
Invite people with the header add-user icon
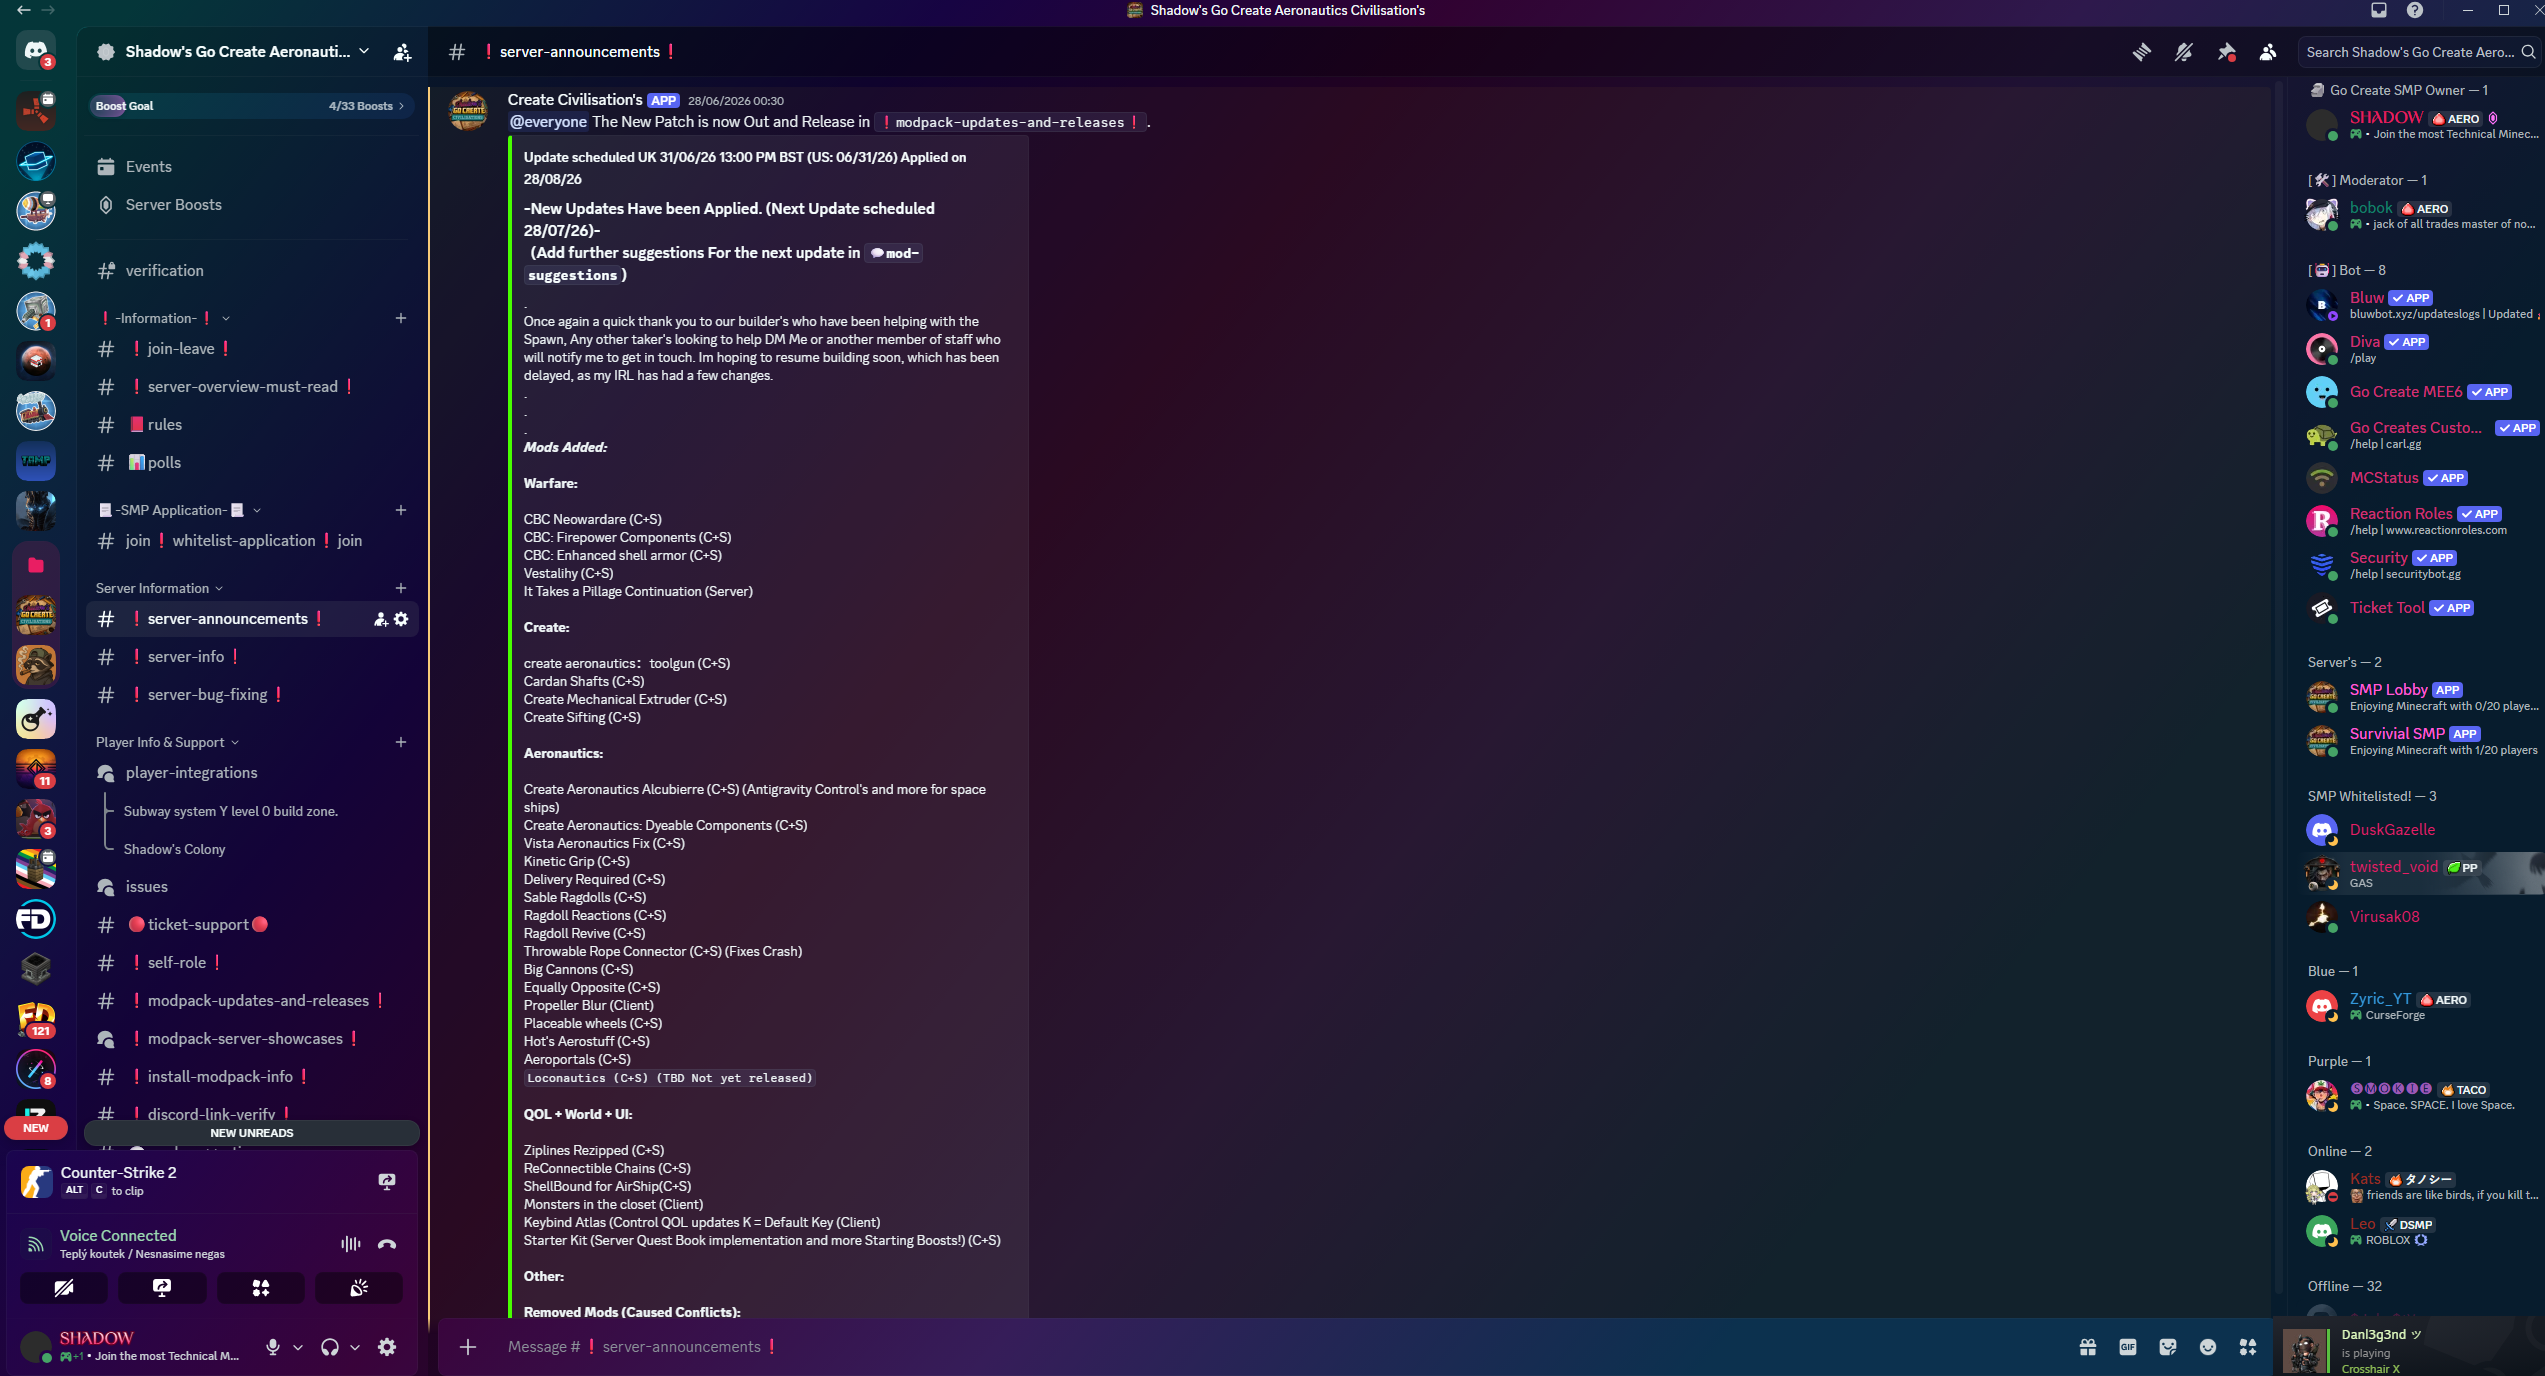402,52
